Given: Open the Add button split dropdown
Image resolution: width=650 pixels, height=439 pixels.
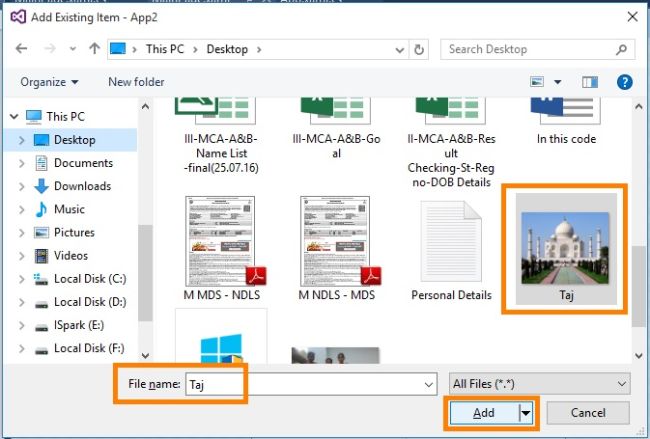Looking at the screenshot, I should pyautogui.click(x=526, y=413).
